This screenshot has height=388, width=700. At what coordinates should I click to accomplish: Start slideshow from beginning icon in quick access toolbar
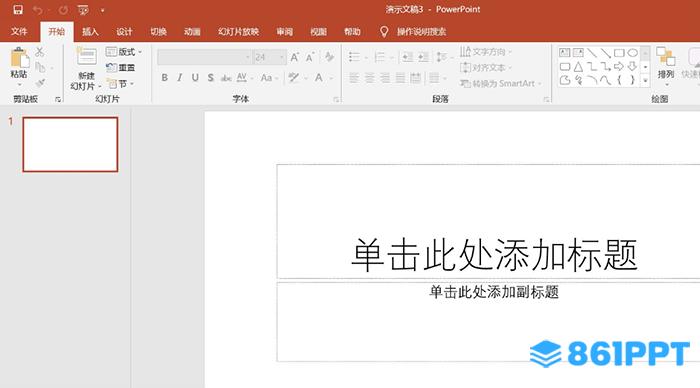pyautogui.click(x=83, y=10)
